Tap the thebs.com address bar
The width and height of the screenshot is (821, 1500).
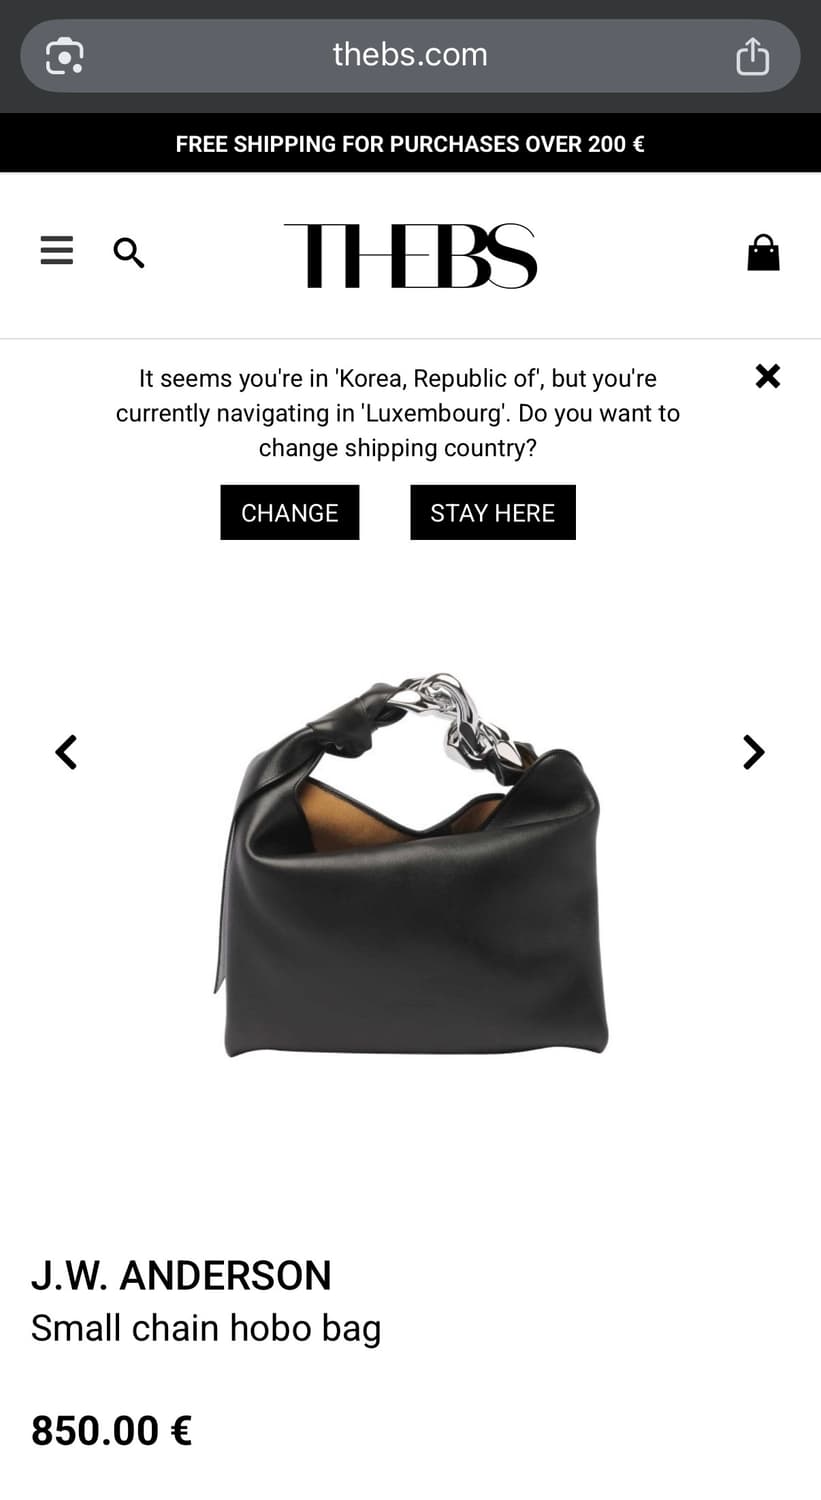(410, 56)
